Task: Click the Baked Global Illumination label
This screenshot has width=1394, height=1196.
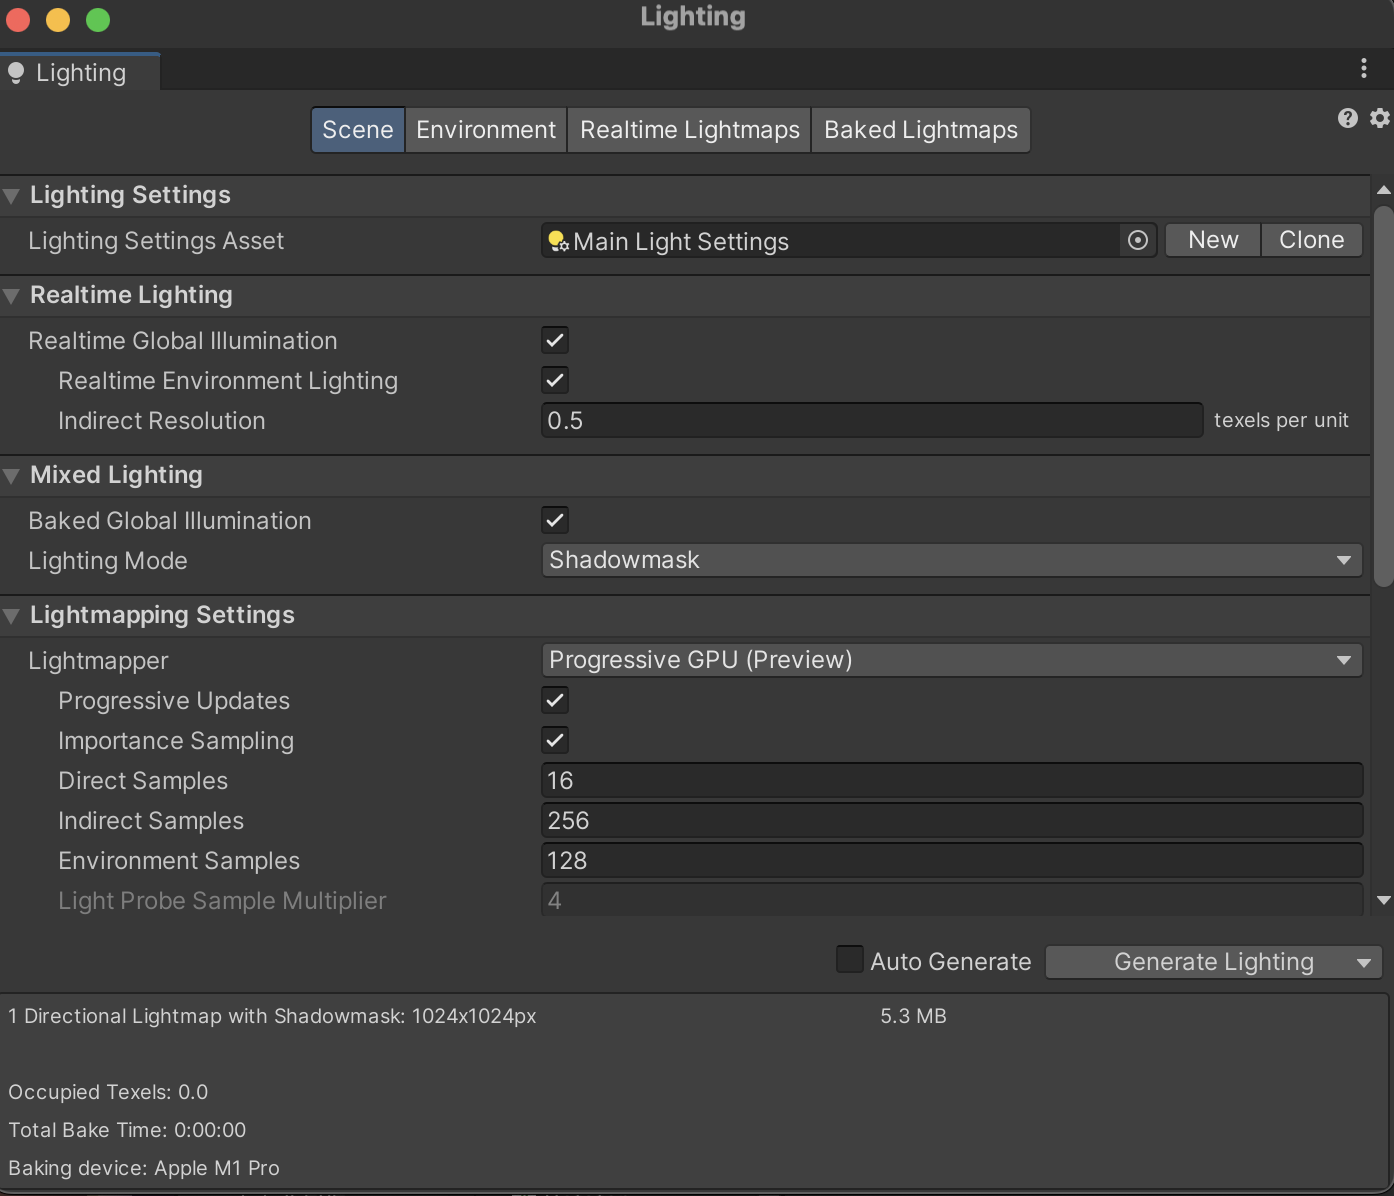Action: coord(170,521)
